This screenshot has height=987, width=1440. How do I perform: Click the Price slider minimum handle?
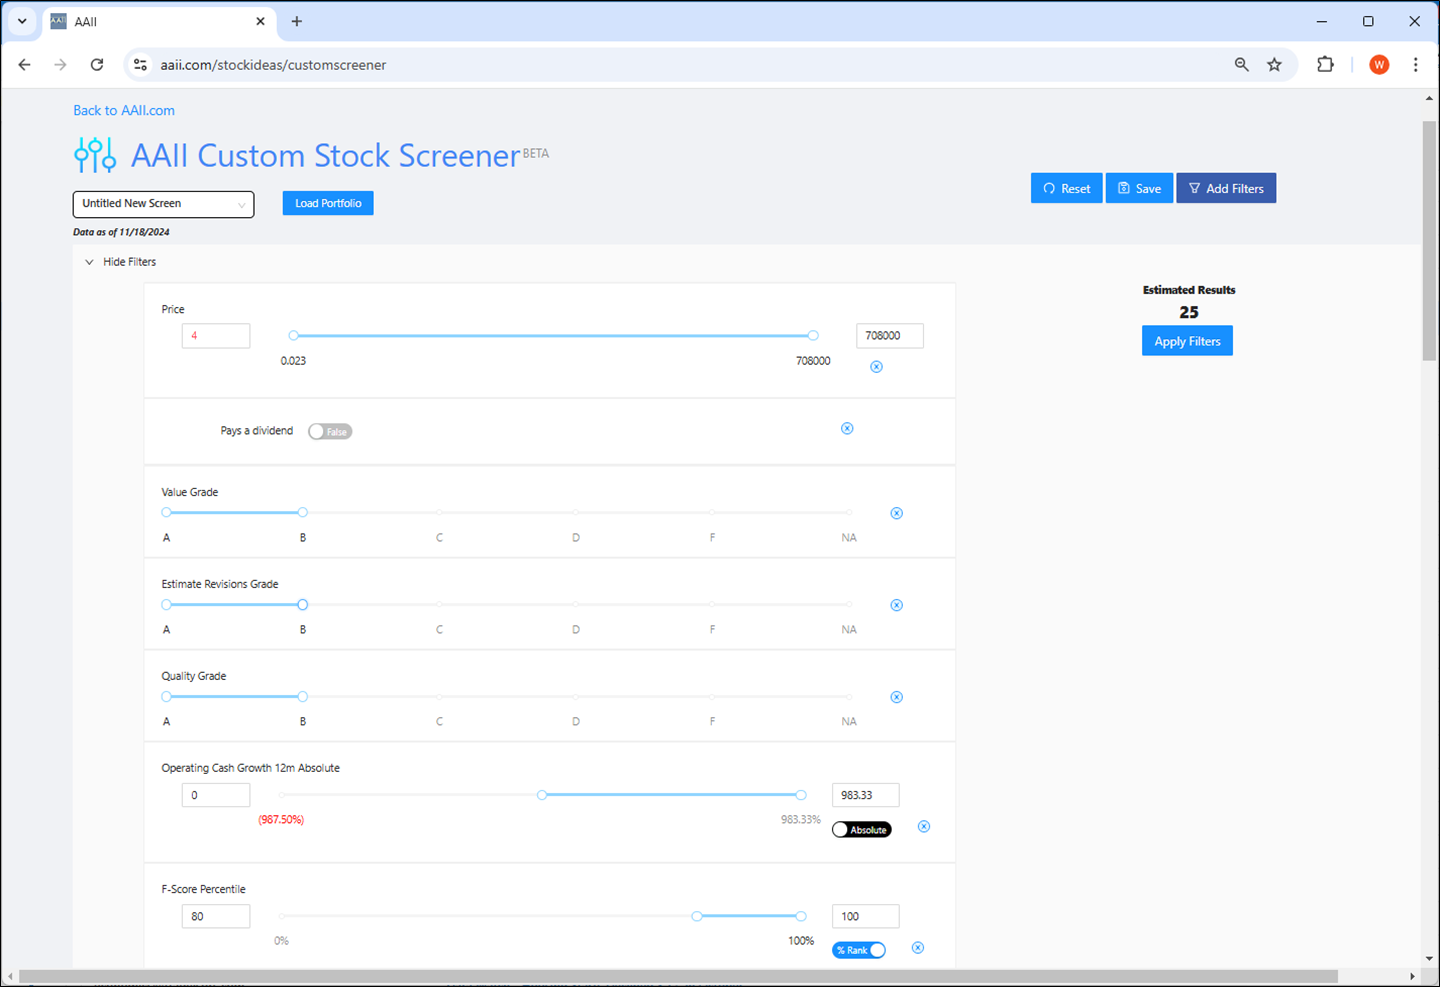(293, 336)
